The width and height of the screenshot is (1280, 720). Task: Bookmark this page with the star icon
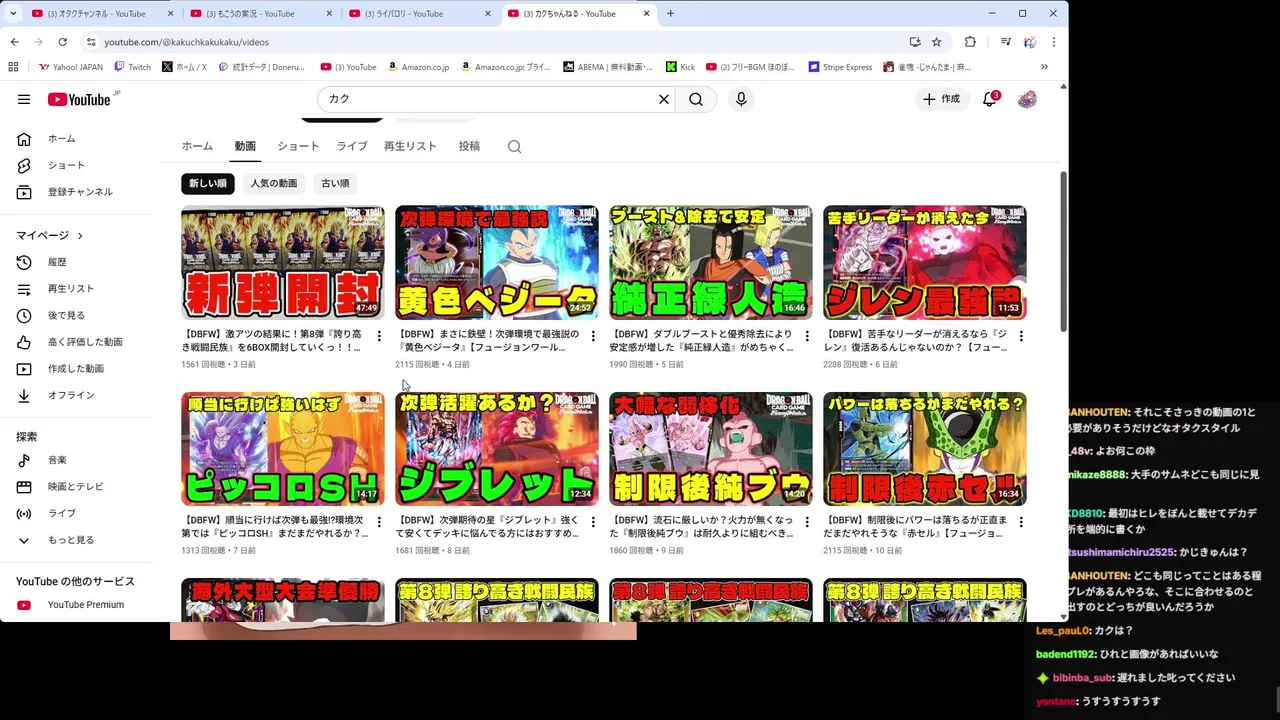pos(936,42)
